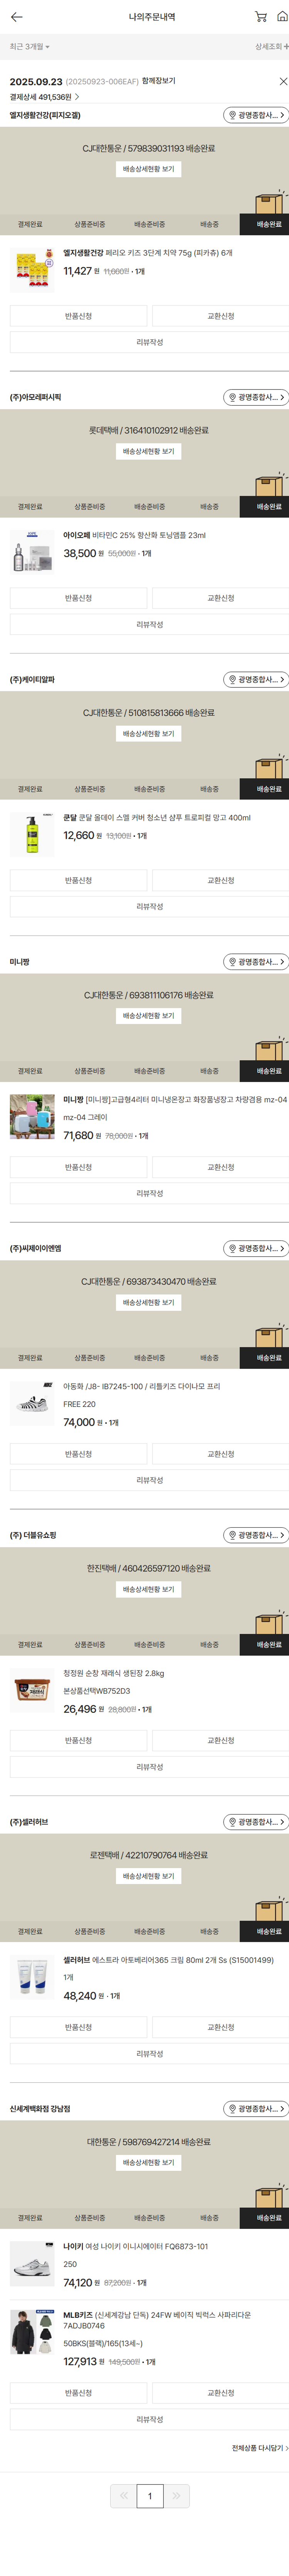
Task: Click 함께장보기 next to the order number
Action: [x=158, y=81]
